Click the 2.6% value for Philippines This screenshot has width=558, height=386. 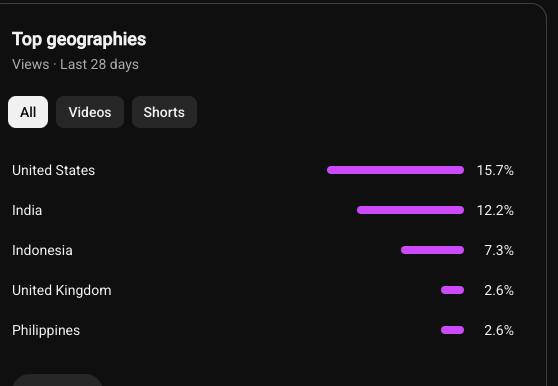click(x=499, y=331)
